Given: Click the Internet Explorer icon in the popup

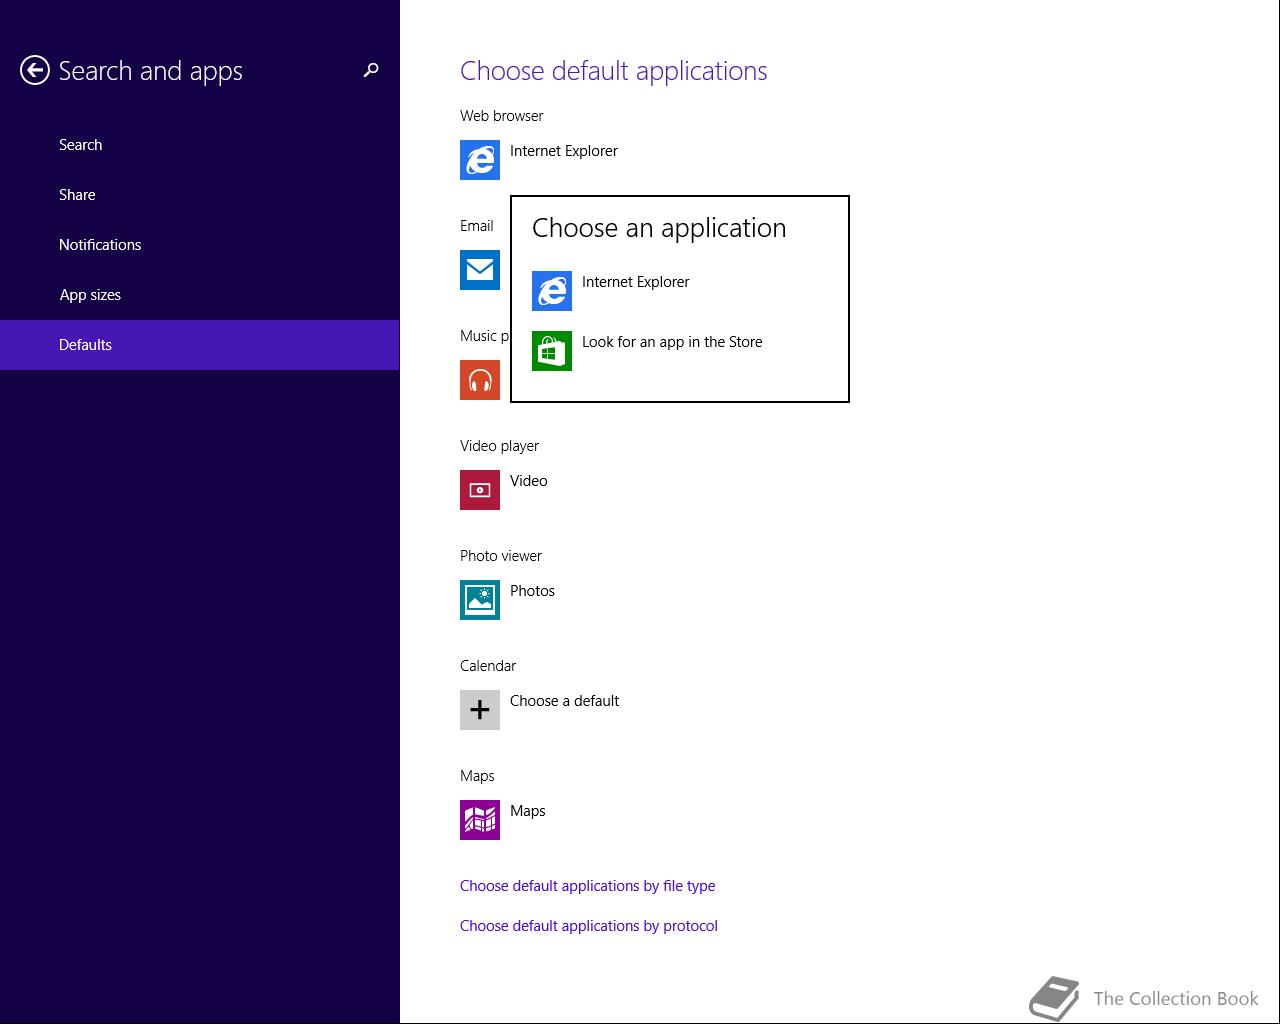Looking at the screenshot, I should click(552, 291).
